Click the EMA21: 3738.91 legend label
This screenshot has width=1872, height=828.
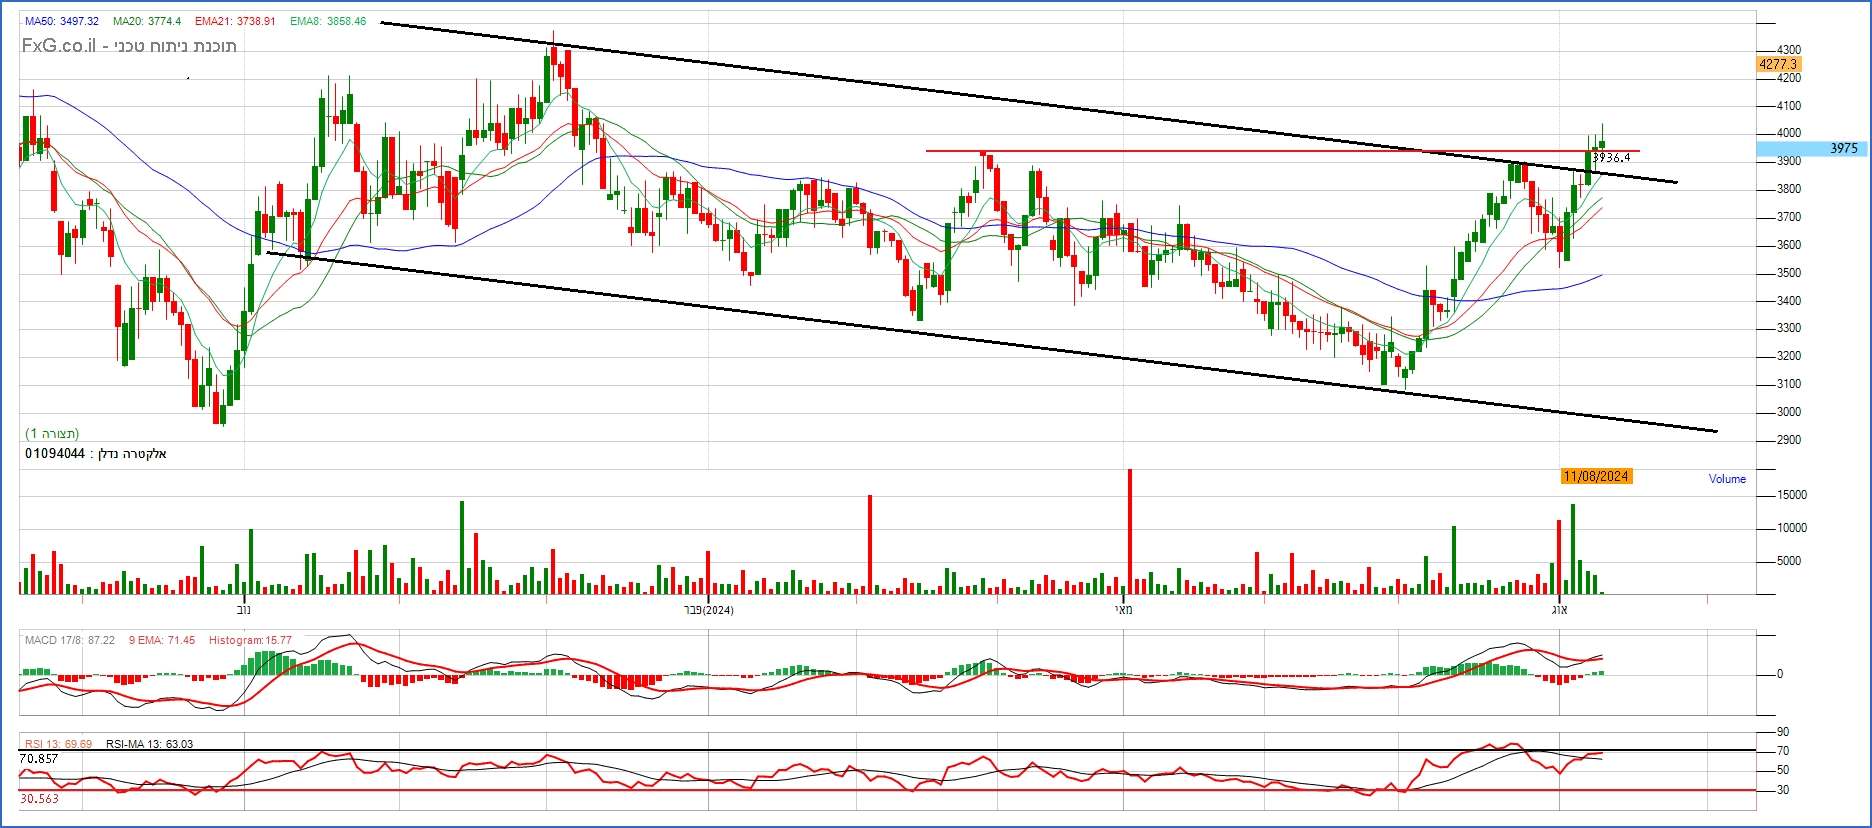[x=236, y=21]
